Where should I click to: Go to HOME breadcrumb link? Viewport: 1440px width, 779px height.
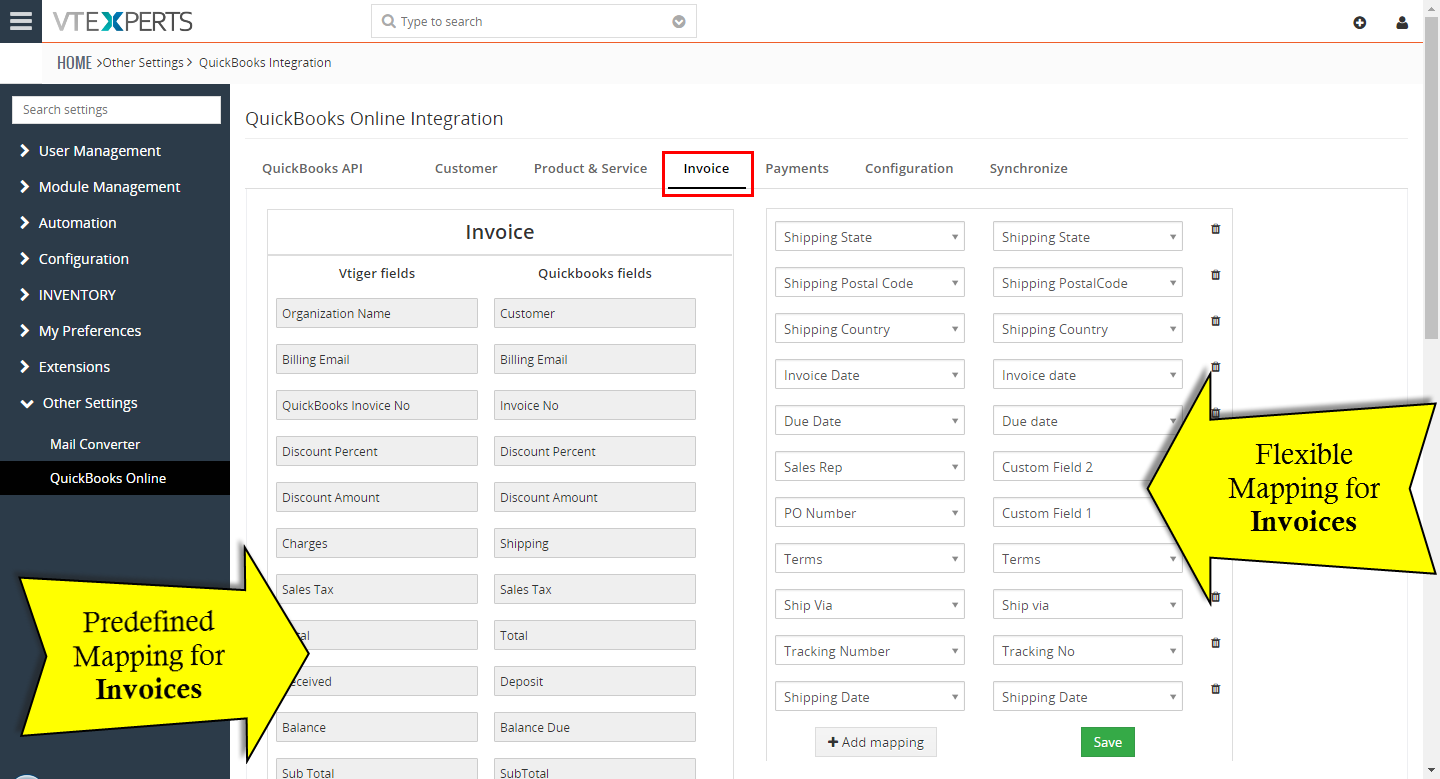point(74,62)
